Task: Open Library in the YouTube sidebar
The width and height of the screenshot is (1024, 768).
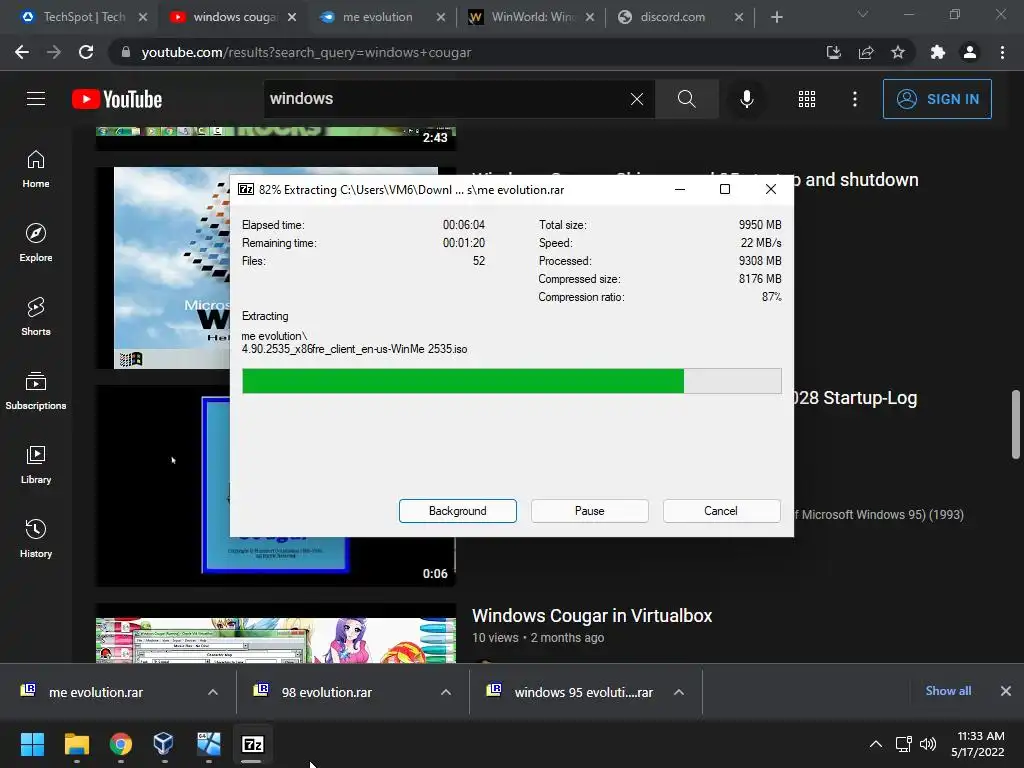Action: point(36,464)
